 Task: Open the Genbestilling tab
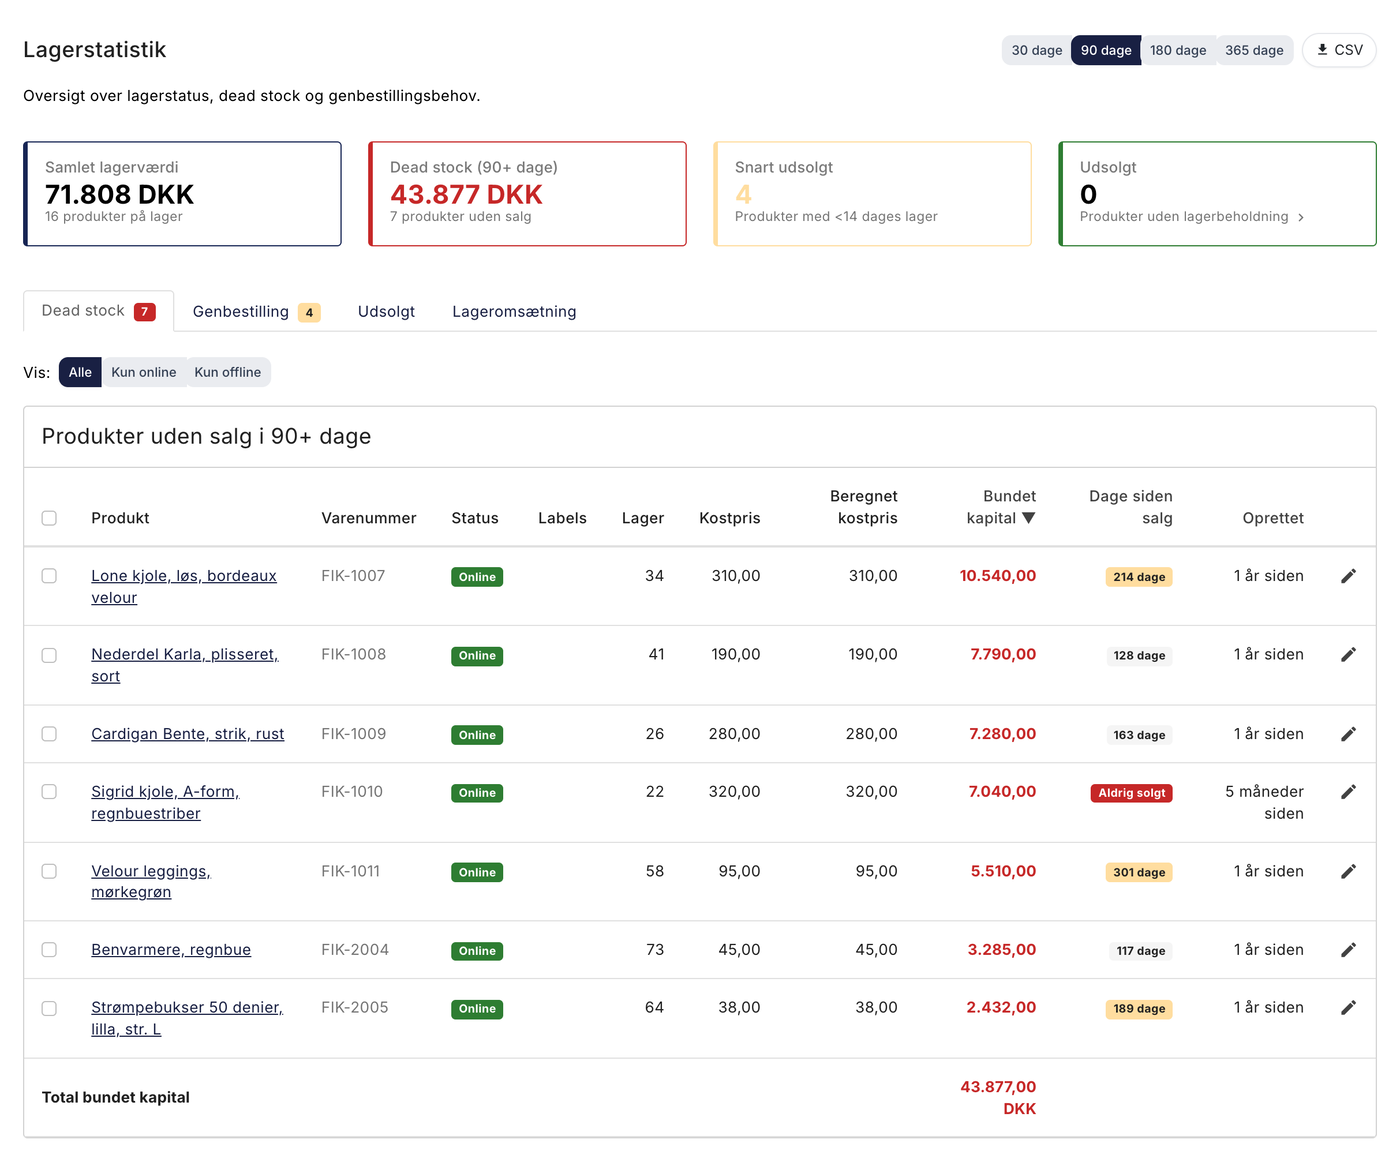tap(256, 312)
